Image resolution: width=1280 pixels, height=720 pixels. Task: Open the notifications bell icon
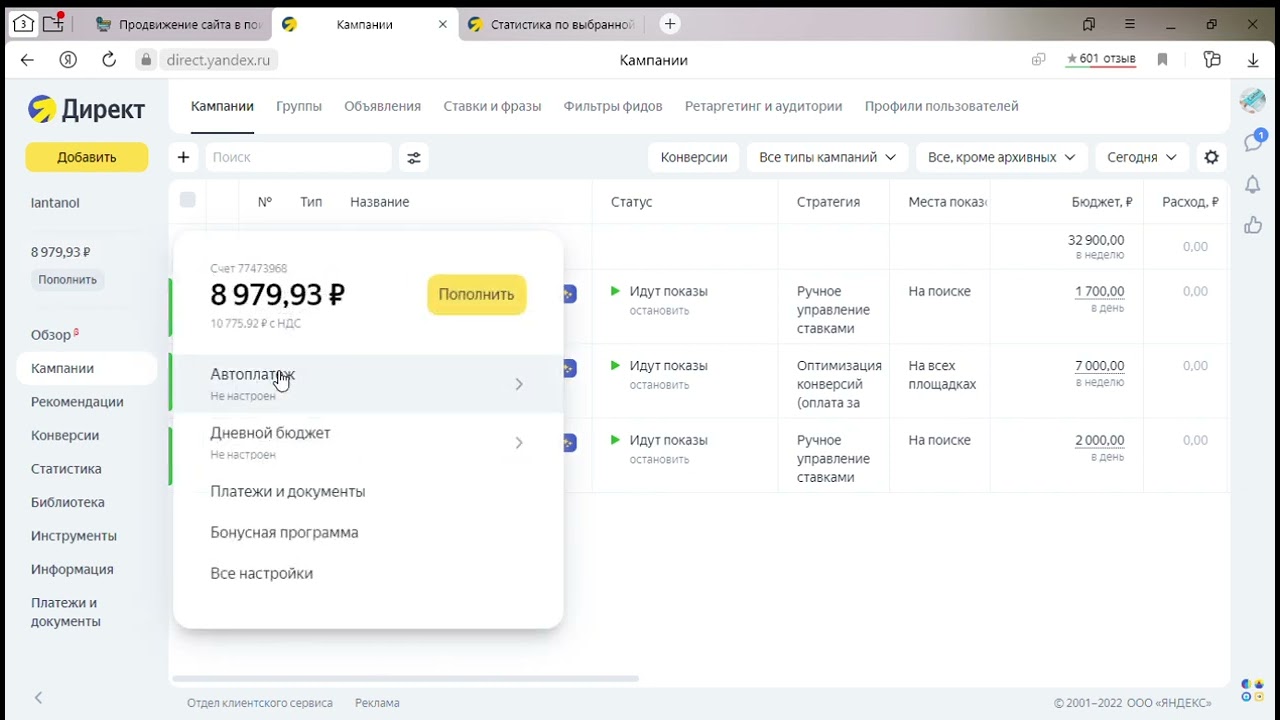[1252, 184]
